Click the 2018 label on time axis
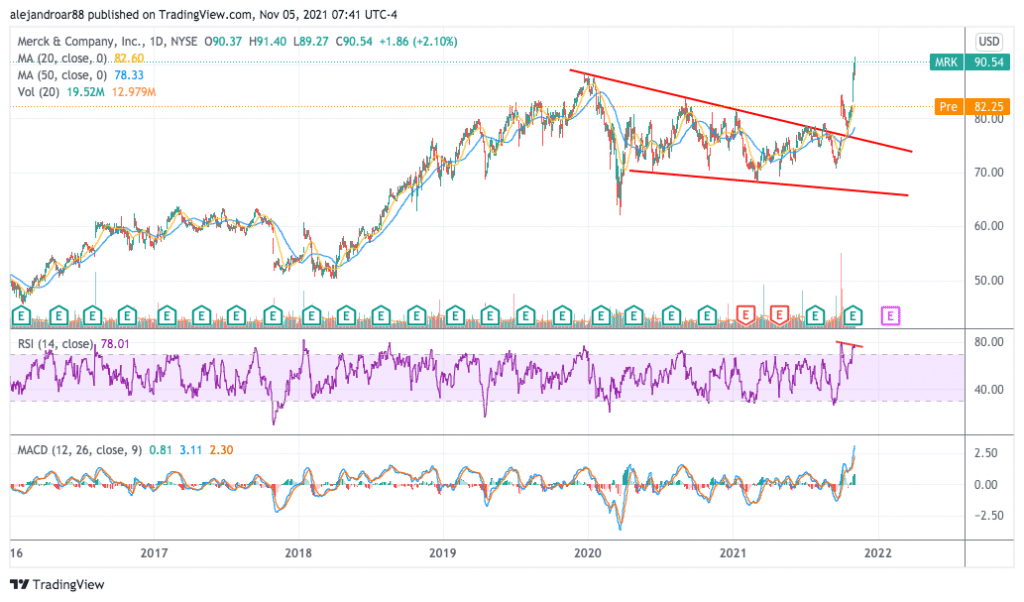Screen dimensions: 1024x602 click(x=298, y=553)
